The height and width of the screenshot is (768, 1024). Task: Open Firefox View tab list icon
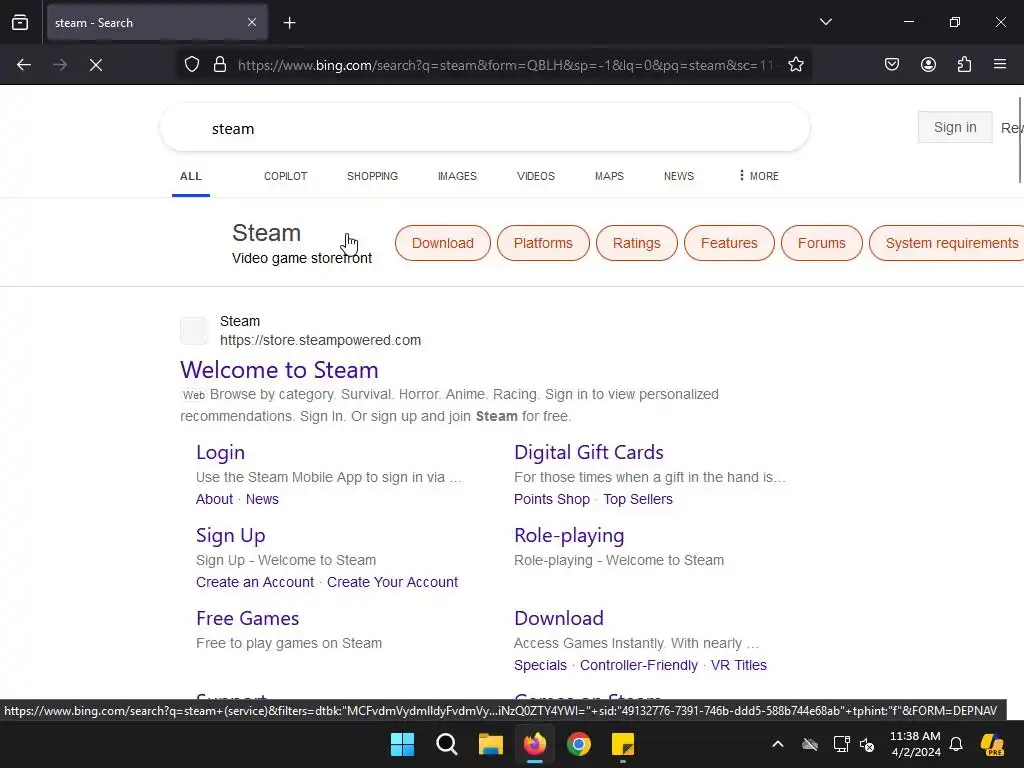coord(20,22)
